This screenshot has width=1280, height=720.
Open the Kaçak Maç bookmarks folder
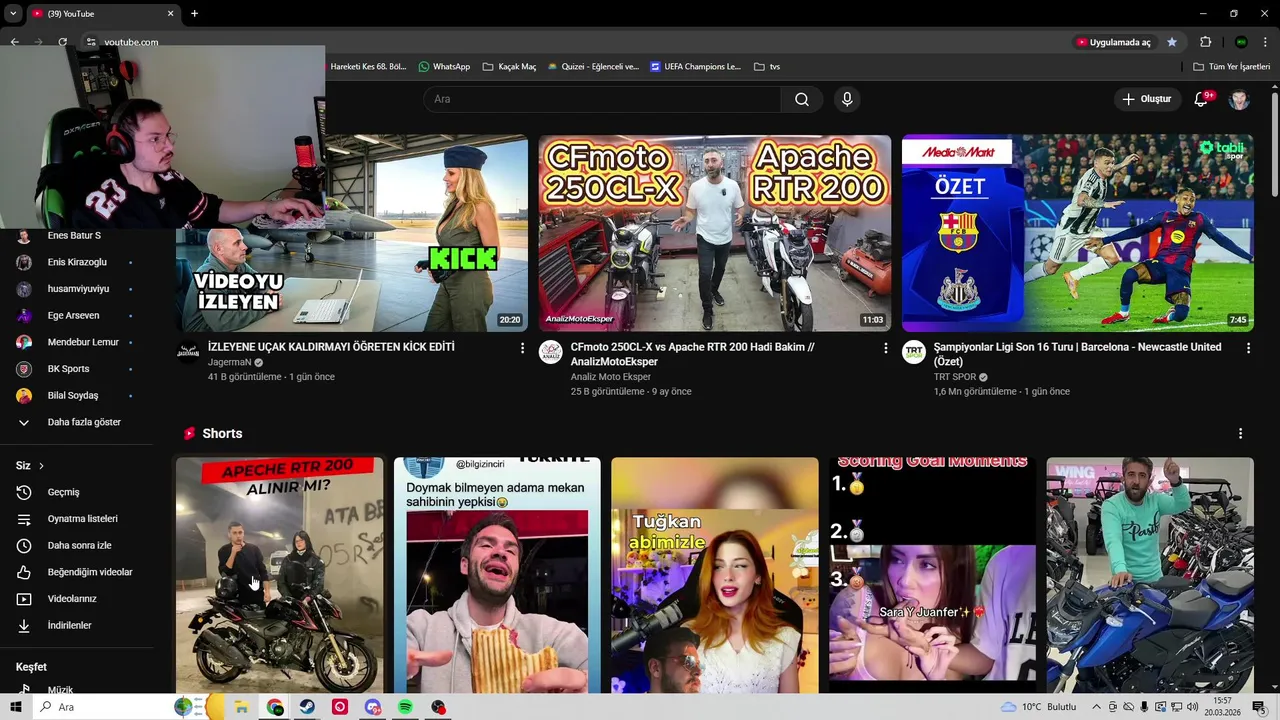tap(509, 66)
